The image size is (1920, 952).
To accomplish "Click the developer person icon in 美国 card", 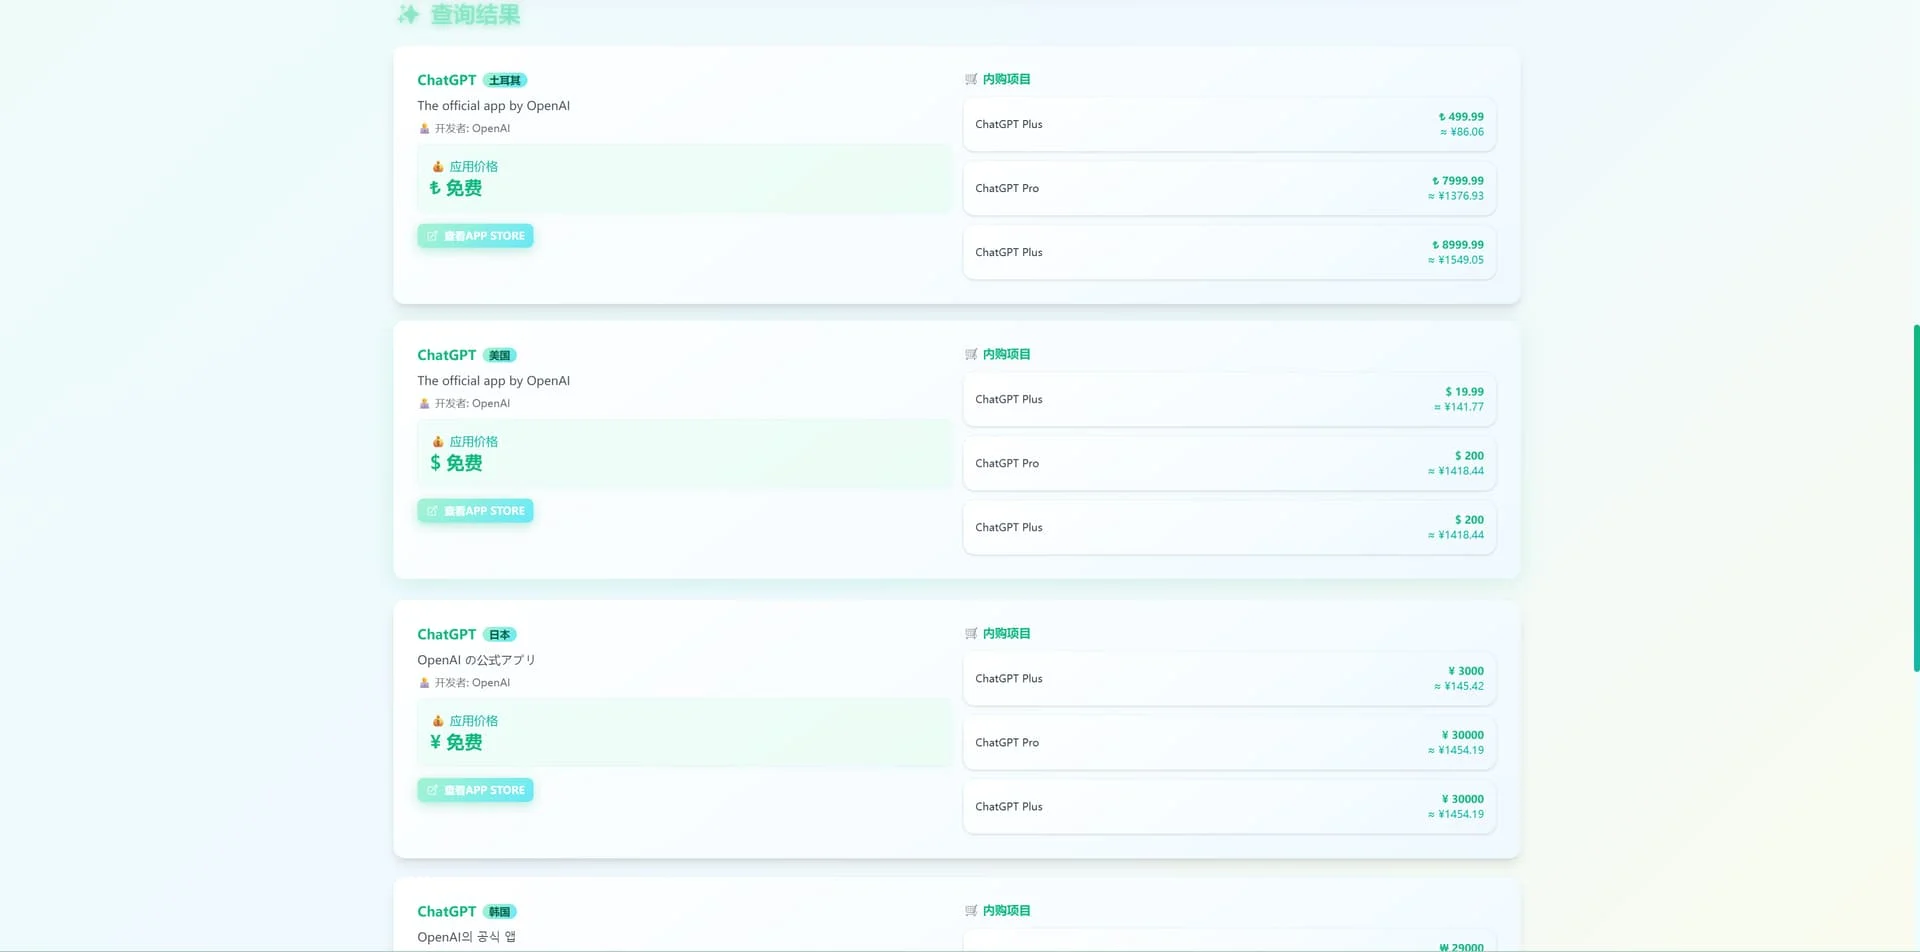I will [424, 403].
